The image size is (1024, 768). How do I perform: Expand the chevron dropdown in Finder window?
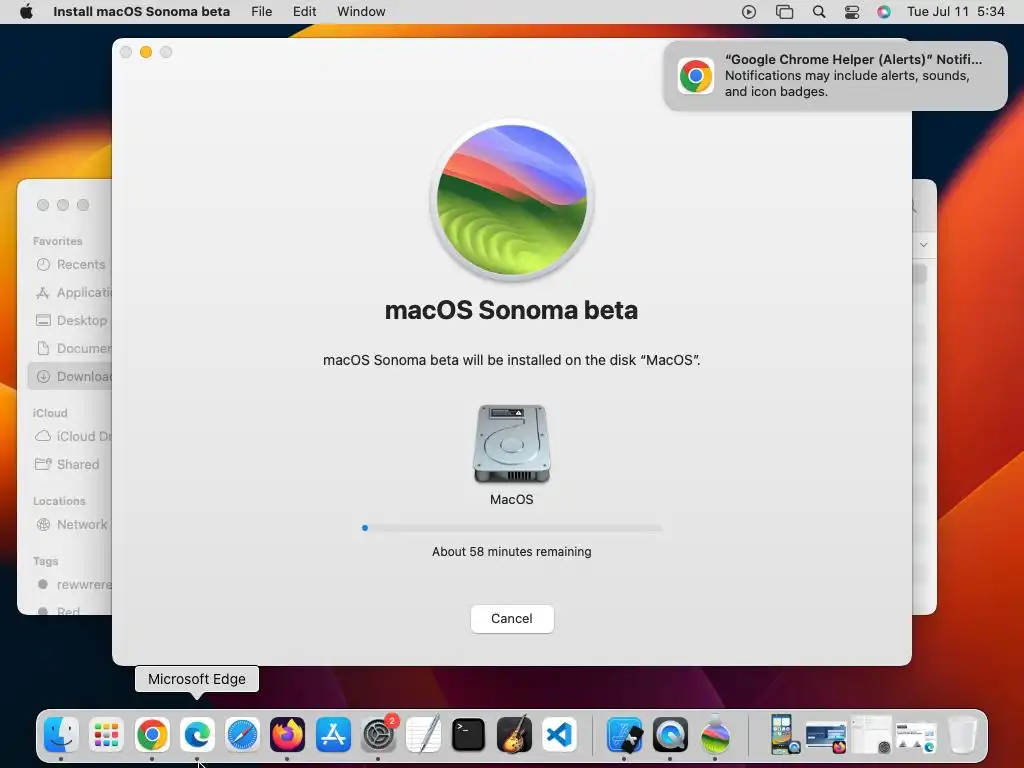(923, 245)
